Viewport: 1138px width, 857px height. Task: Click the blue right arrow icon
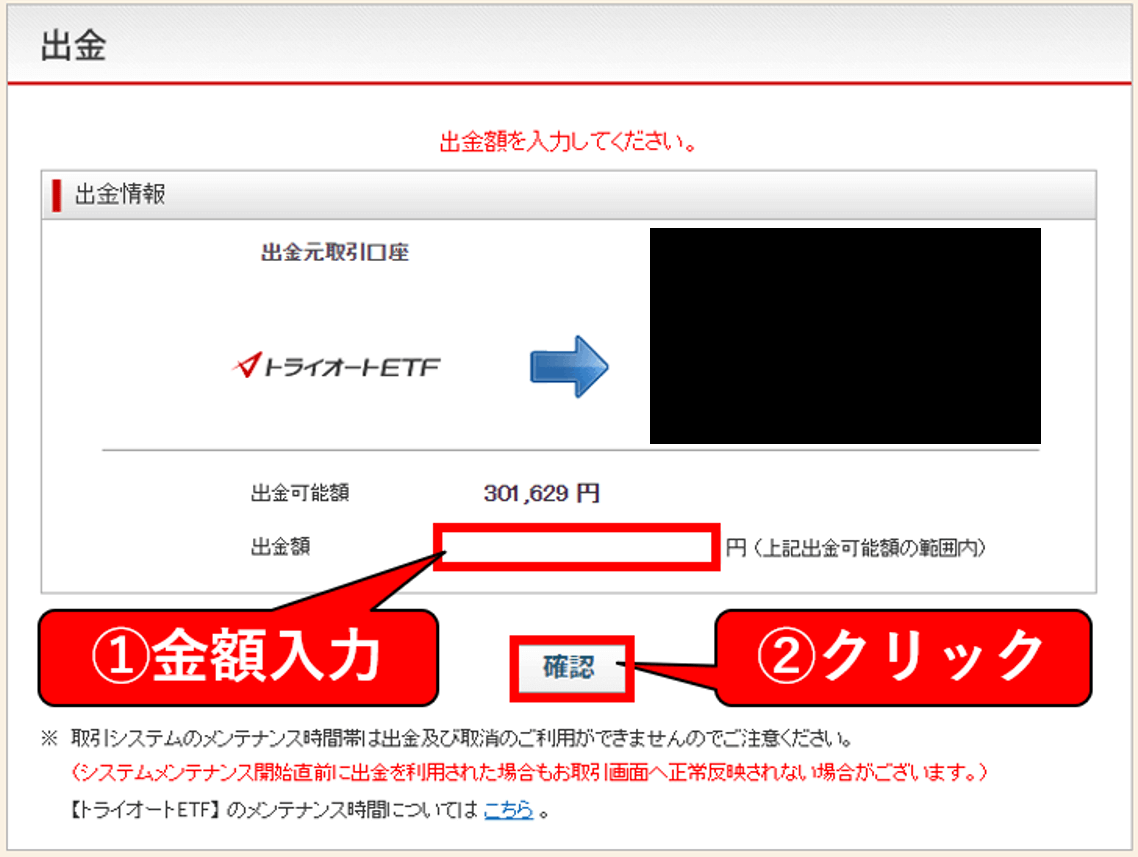click(568, 367)
